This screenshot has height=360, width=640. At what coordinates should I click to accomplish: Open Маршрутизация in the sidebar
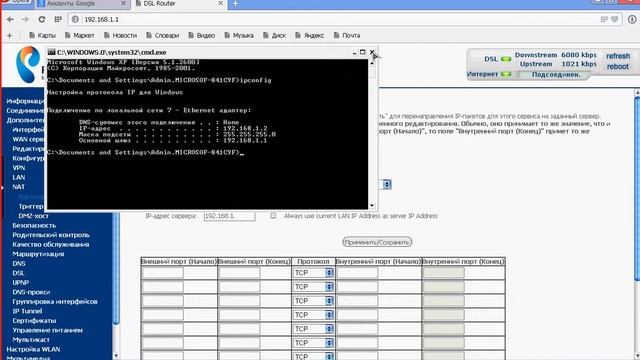38,254
